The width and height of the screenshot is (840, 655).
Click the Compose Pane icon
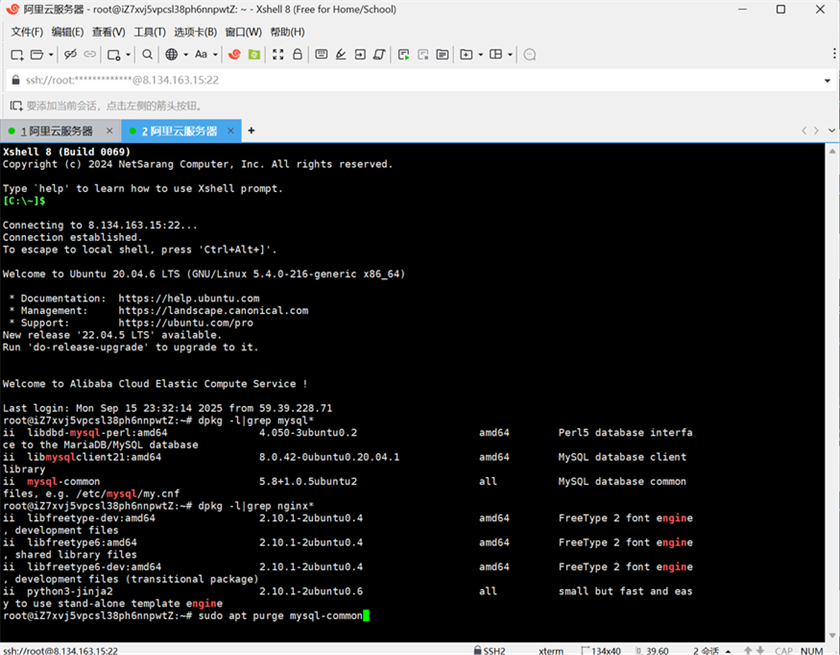point(442,55)
